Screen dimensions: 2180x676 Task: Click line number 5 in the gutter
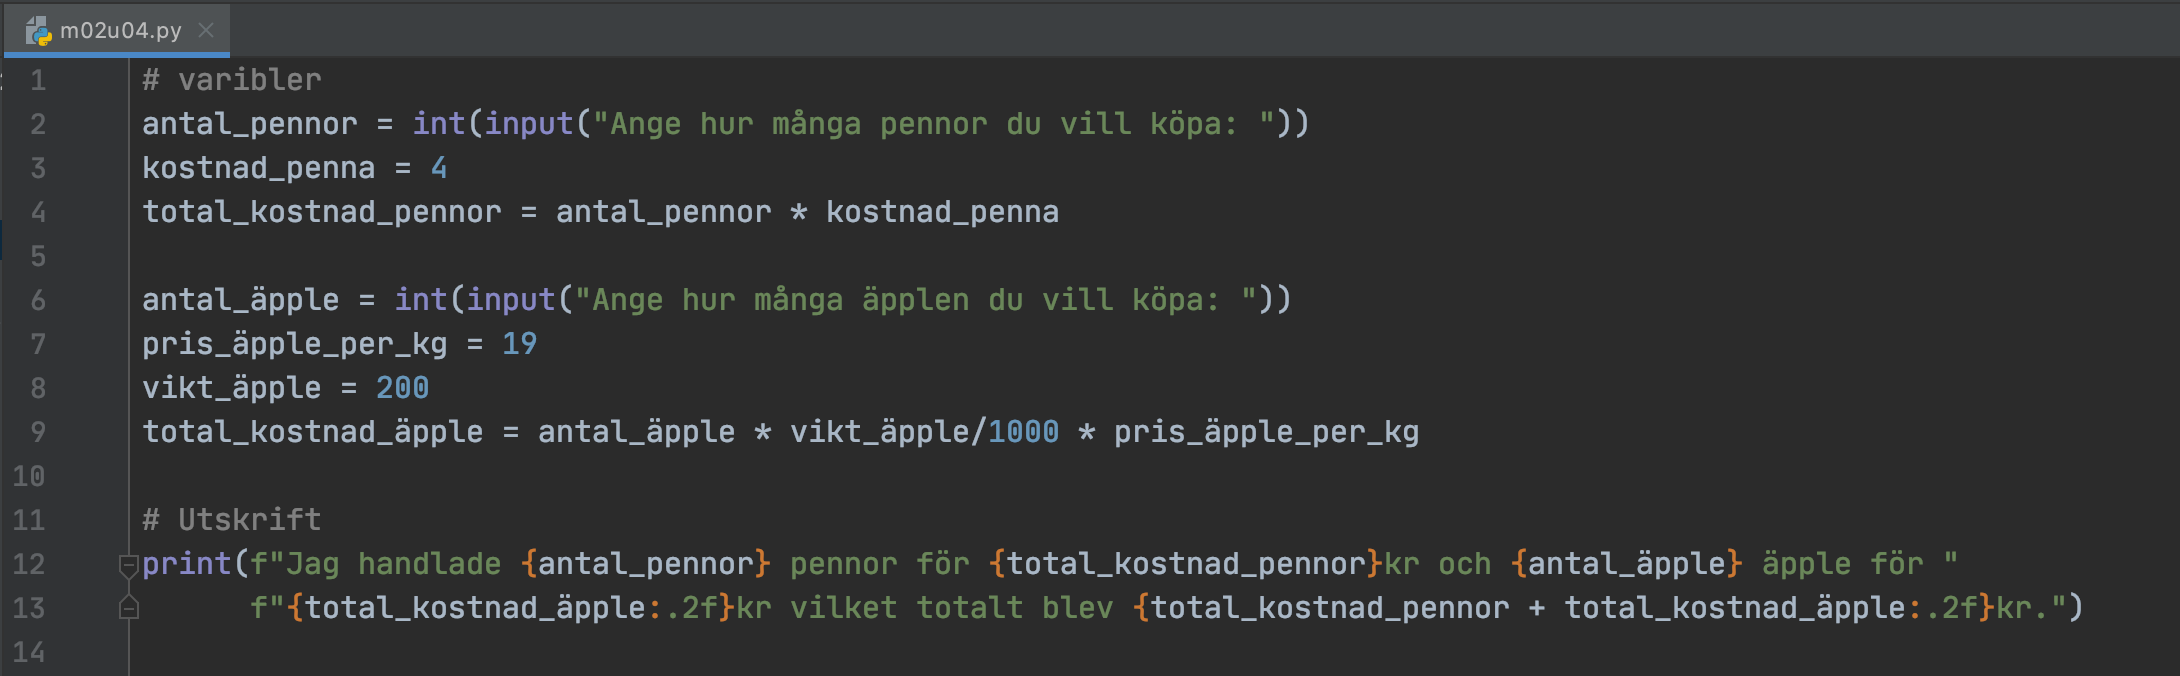coord(38,256)
